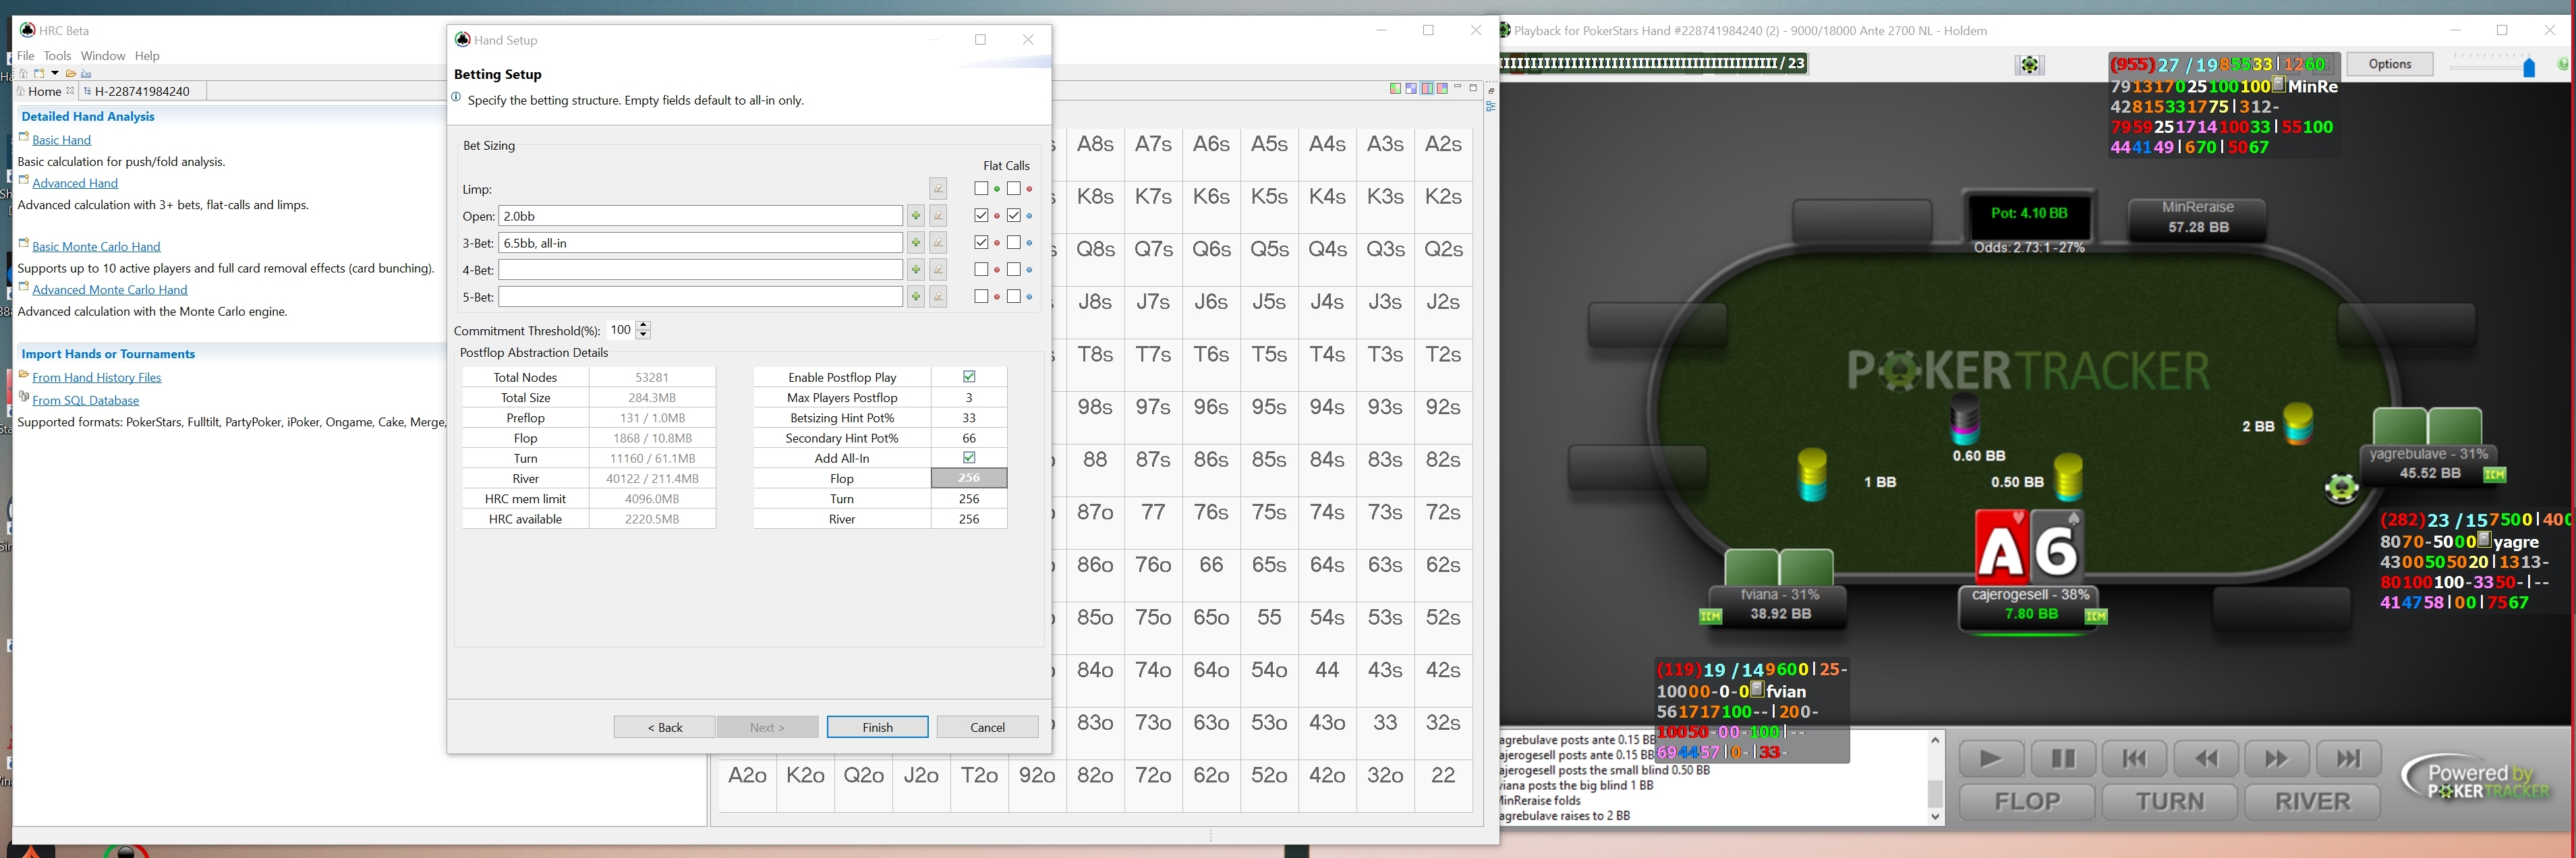Uncheck Enable Postflop Play checkbox

click(969, 377)
